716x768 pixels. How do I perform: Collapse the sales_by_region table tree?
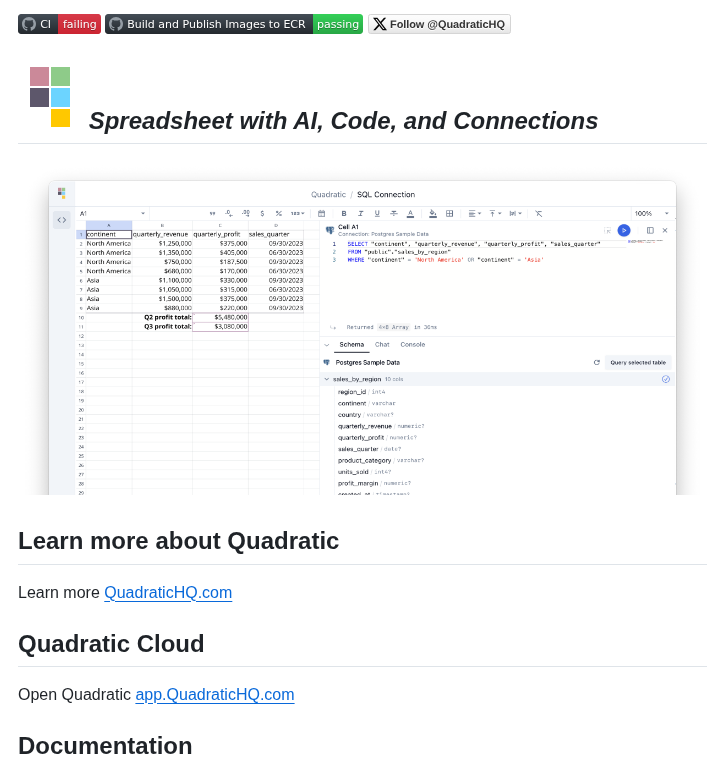point(327,379)
